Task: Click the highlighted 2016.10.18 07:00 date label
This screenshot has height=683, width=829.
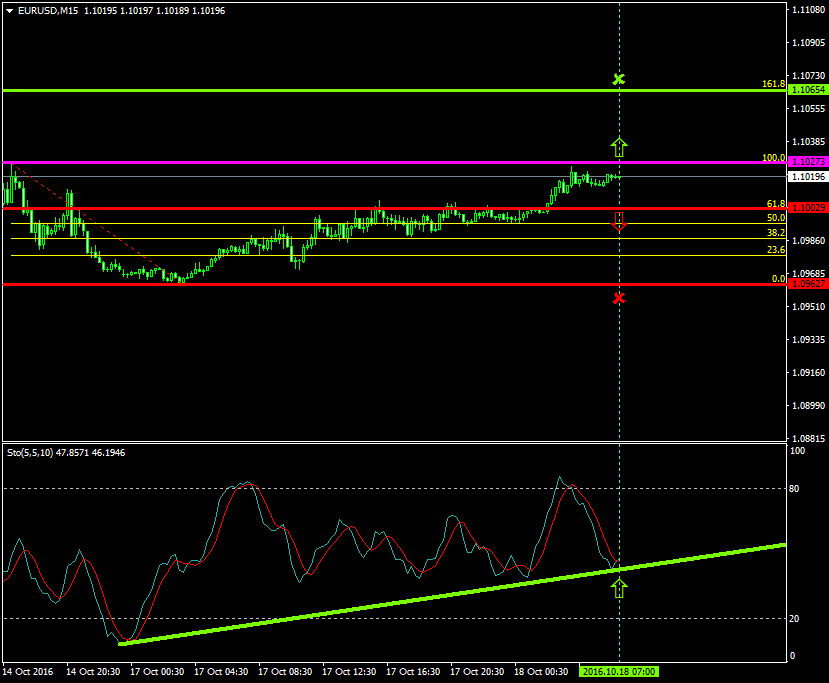Action: [x=619, y=672]
